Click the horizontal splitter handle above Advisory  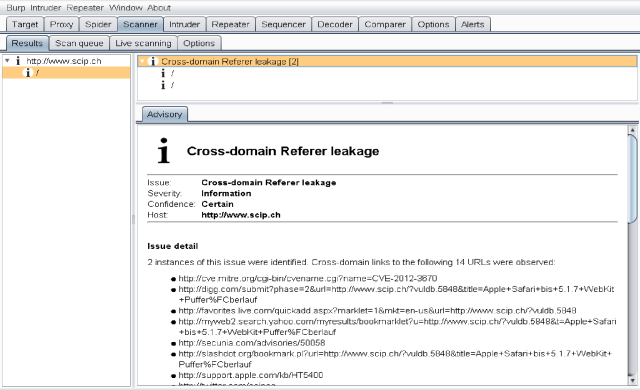pyautogui.click(x=387, y=103)
